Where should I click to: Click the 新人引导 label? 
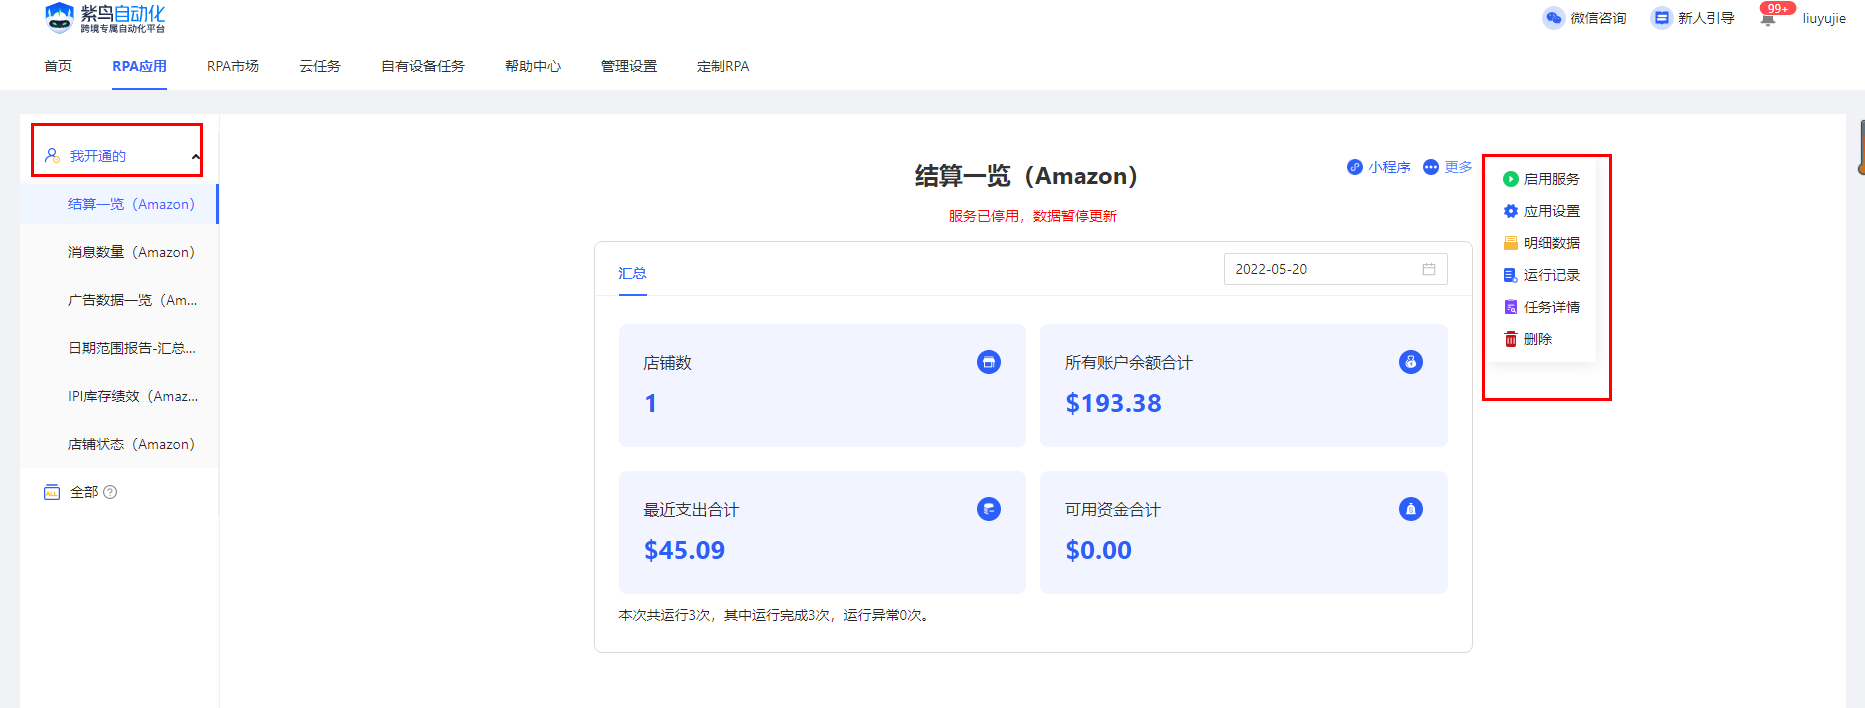click(1706, 18)
